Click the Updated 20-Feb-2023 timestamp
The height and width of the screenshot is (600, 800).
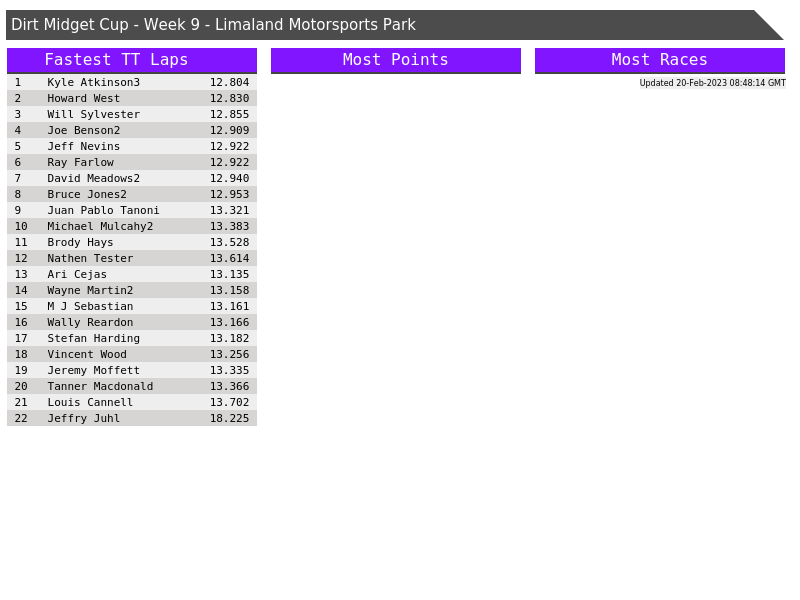[x=712, y=83]
